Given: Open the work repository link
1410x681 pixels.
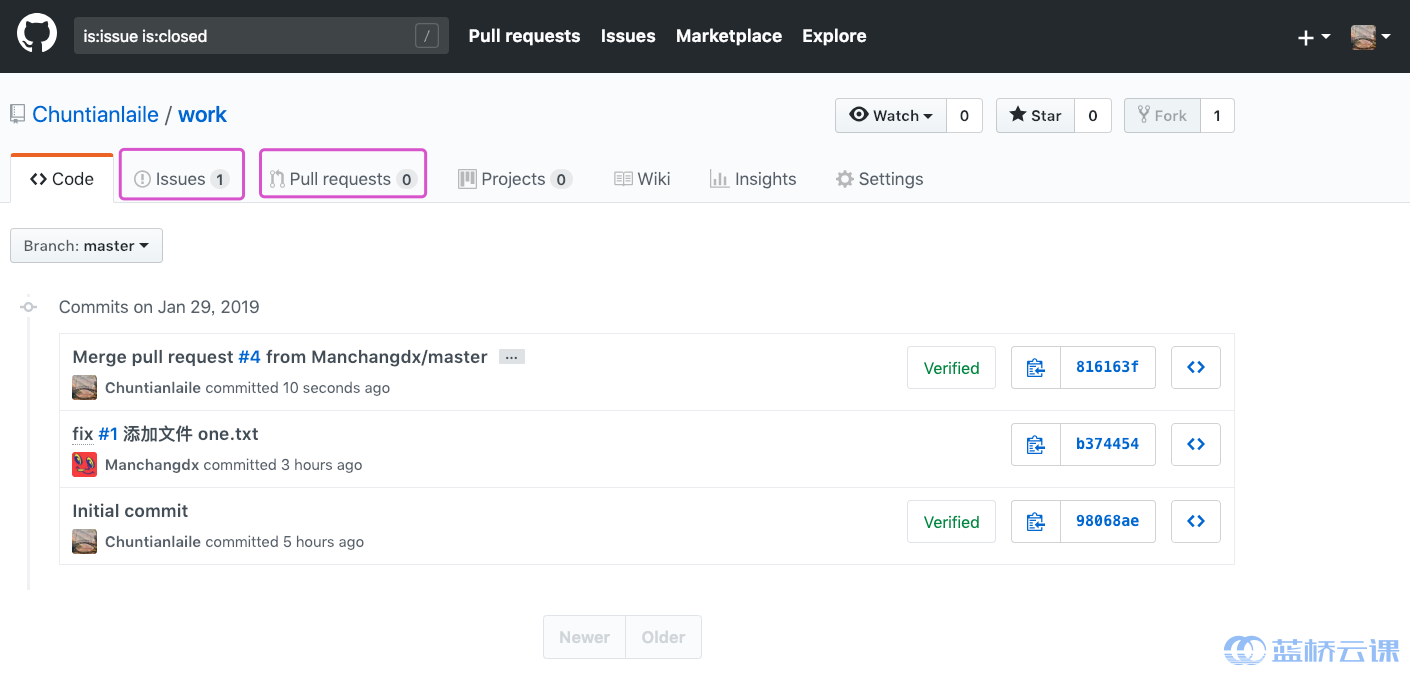Looking at the screenshot, I should [x=202, y=115].
